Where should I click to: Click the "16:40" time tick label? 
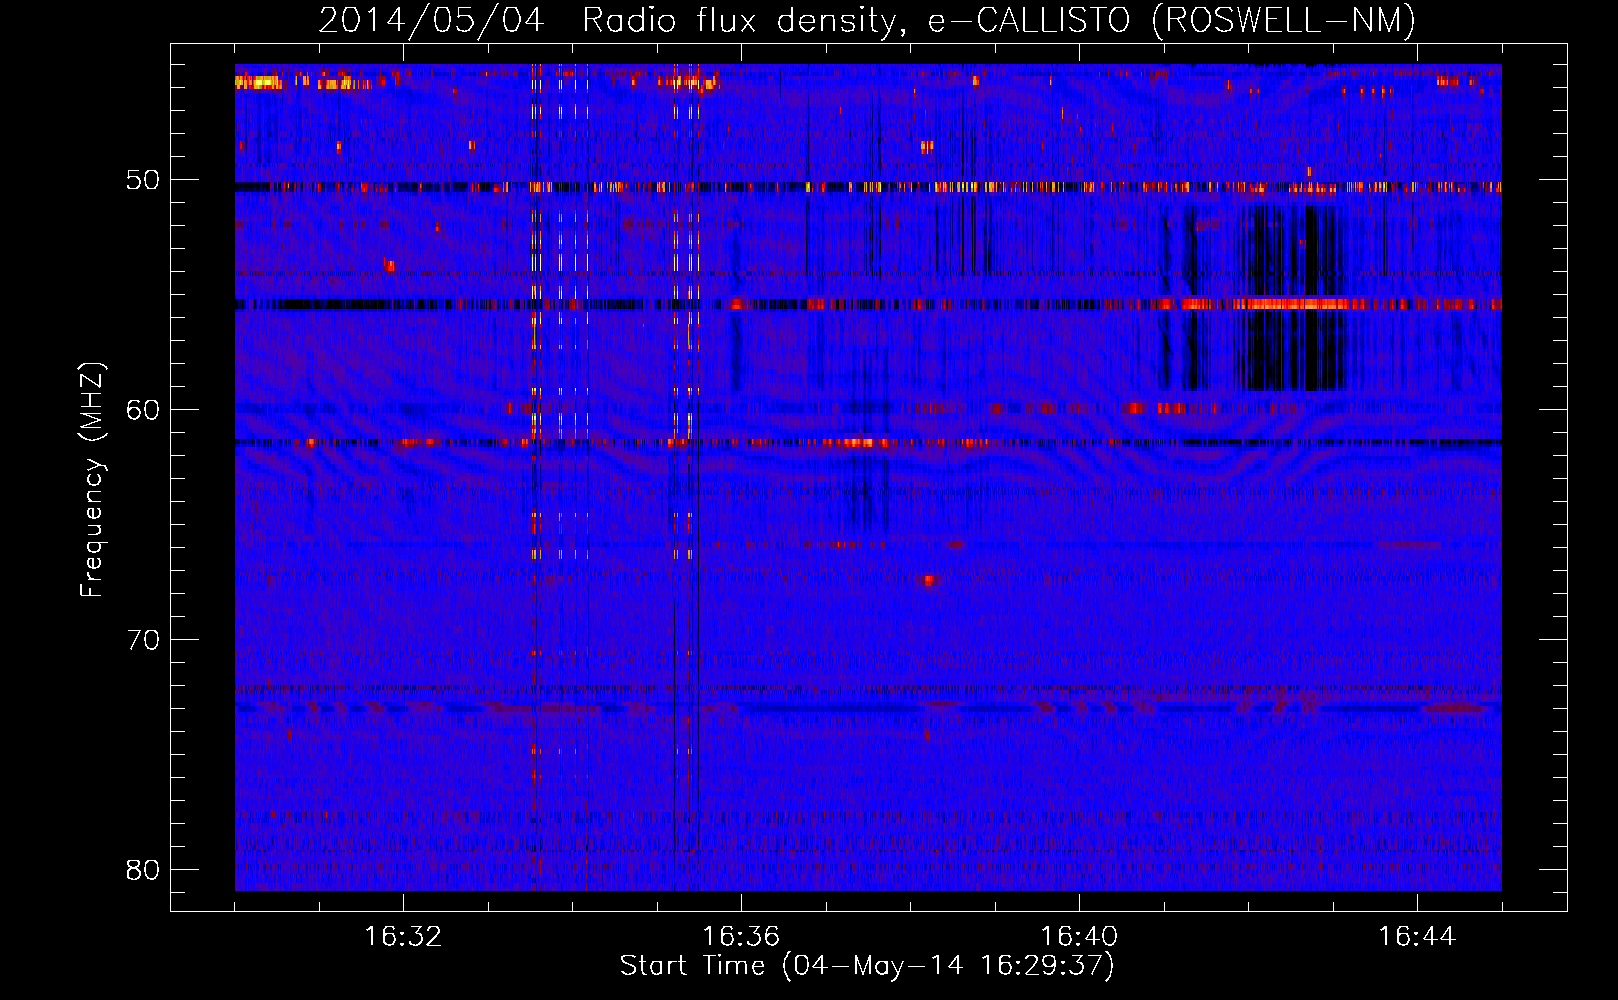[1079, 937]
